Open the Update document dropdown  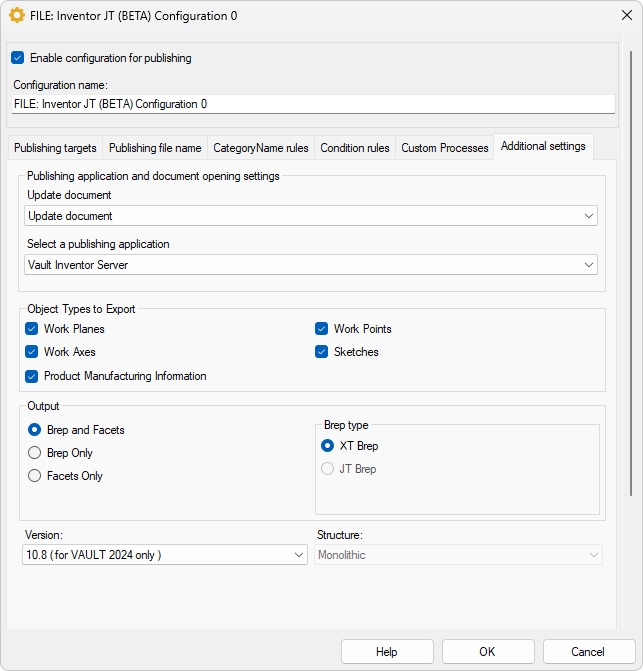311,216
